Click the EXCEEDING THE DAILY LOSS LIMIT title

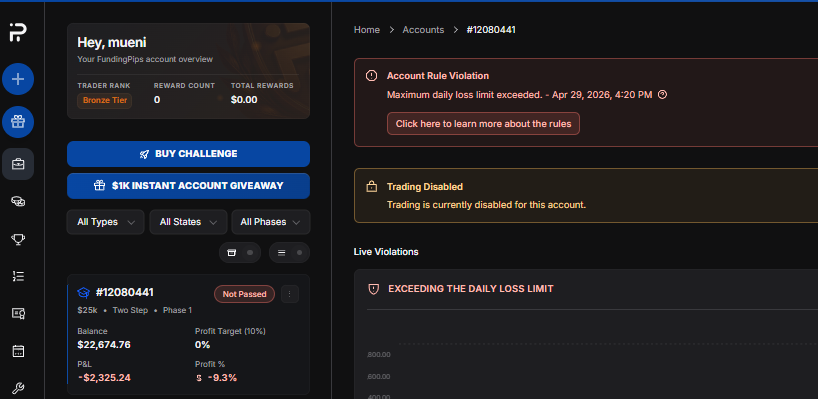coord(471,289)
